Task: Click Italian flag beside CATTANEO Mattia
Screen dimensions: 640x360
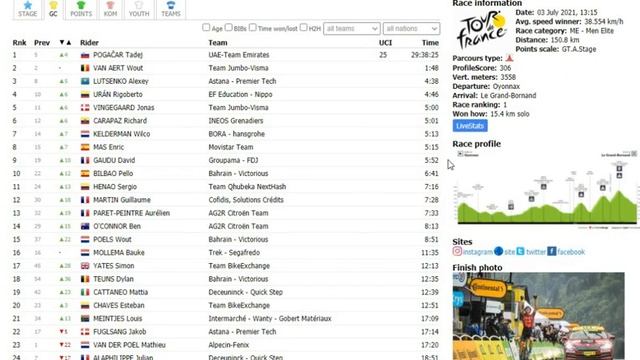Action: [85, 293]
